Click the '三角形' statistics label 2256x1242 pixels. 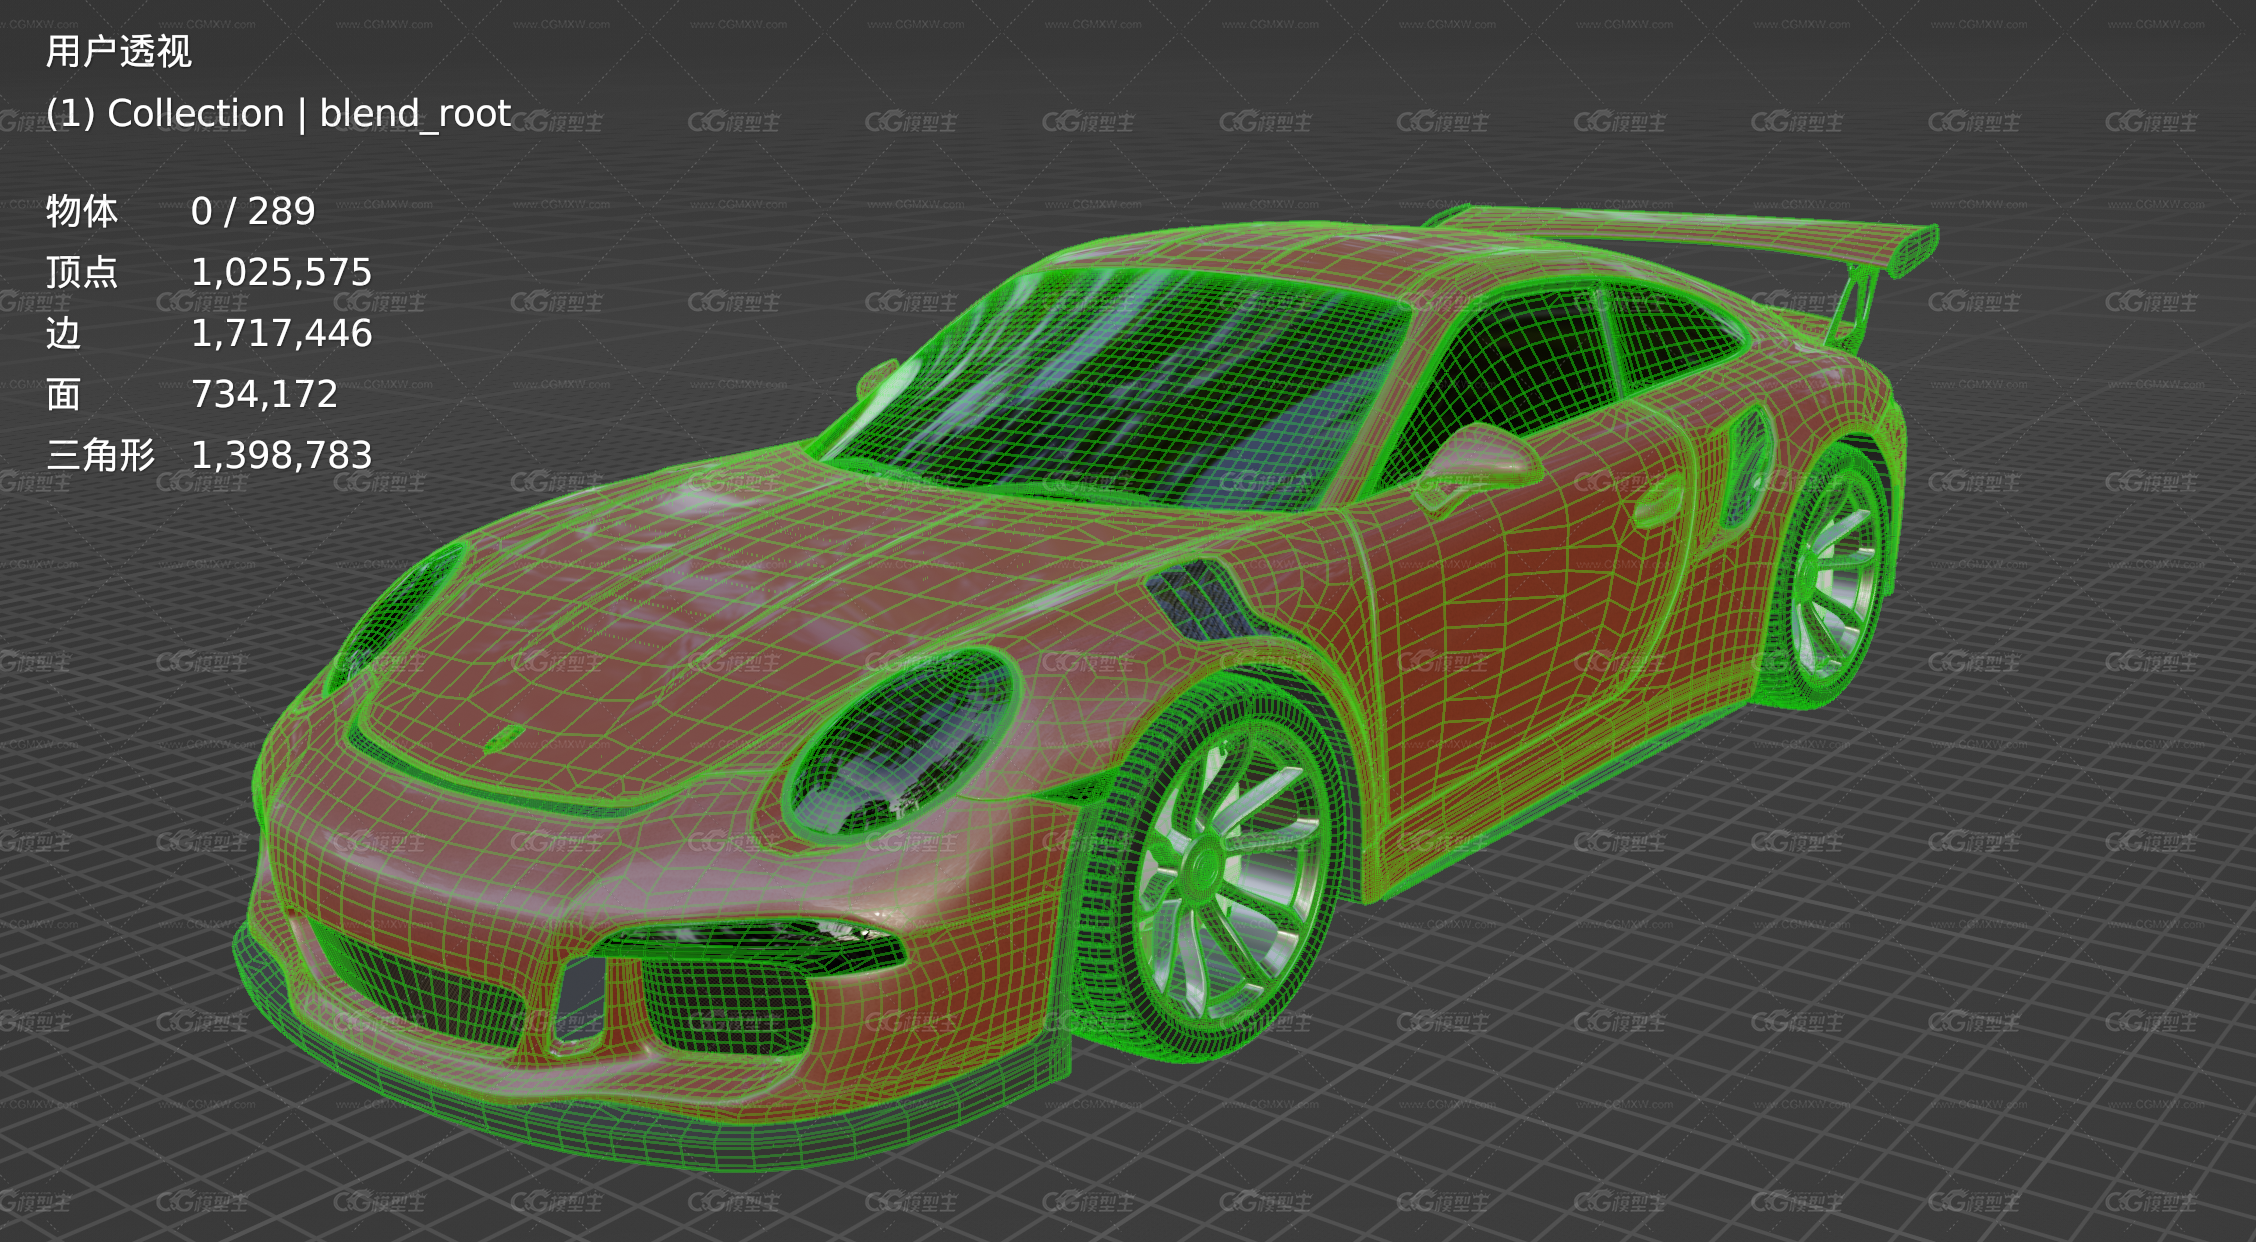pyautogui.click(x=100, y=455)
